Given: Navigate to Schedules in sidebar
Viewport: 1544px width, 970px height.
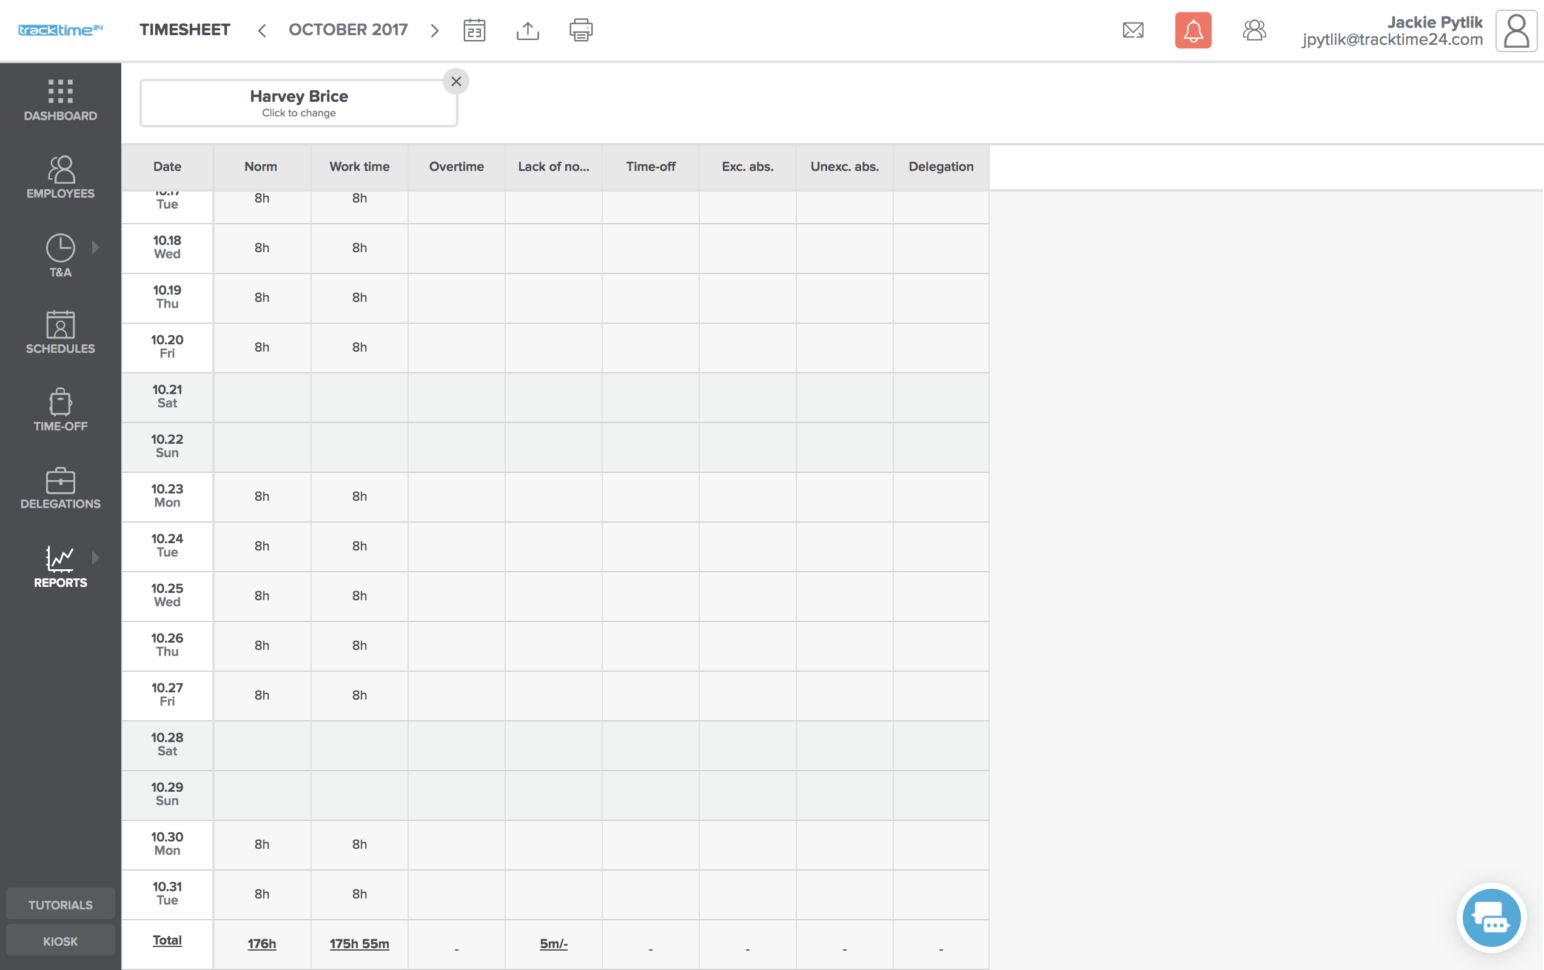Looking at the screenshot, I should pyautogui.click(x=60, y=332).
